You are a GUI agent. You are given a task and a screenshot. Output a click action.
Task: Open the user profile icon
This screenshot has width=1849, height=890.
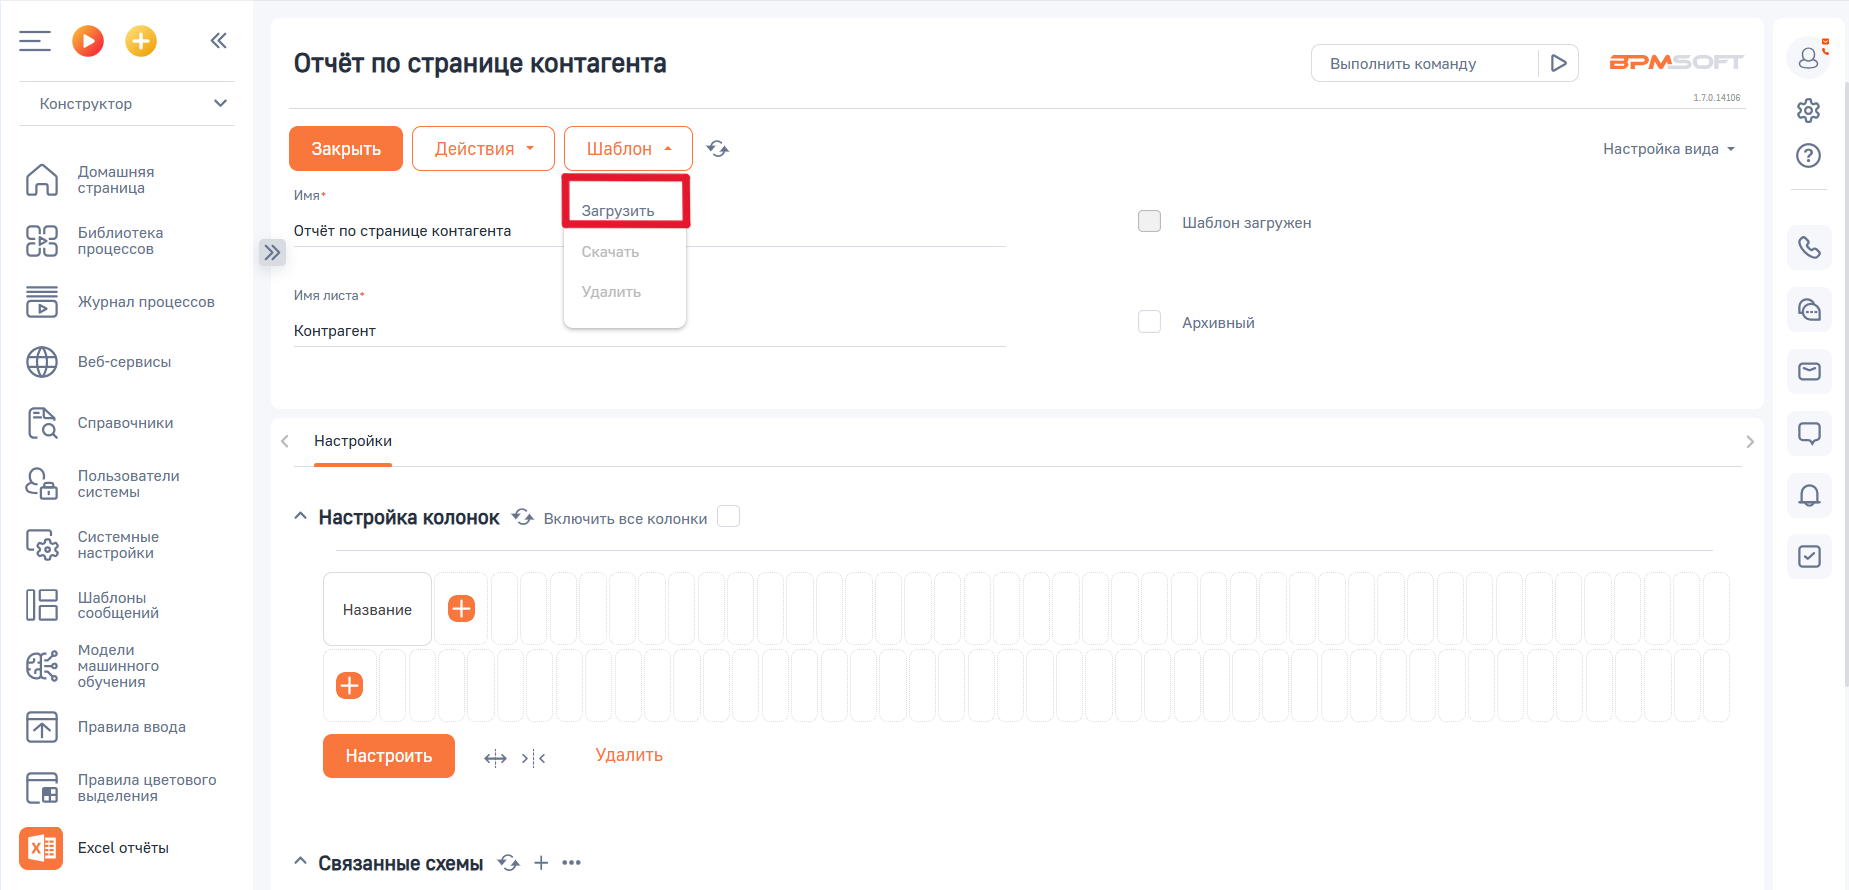tap(1809, 58)
